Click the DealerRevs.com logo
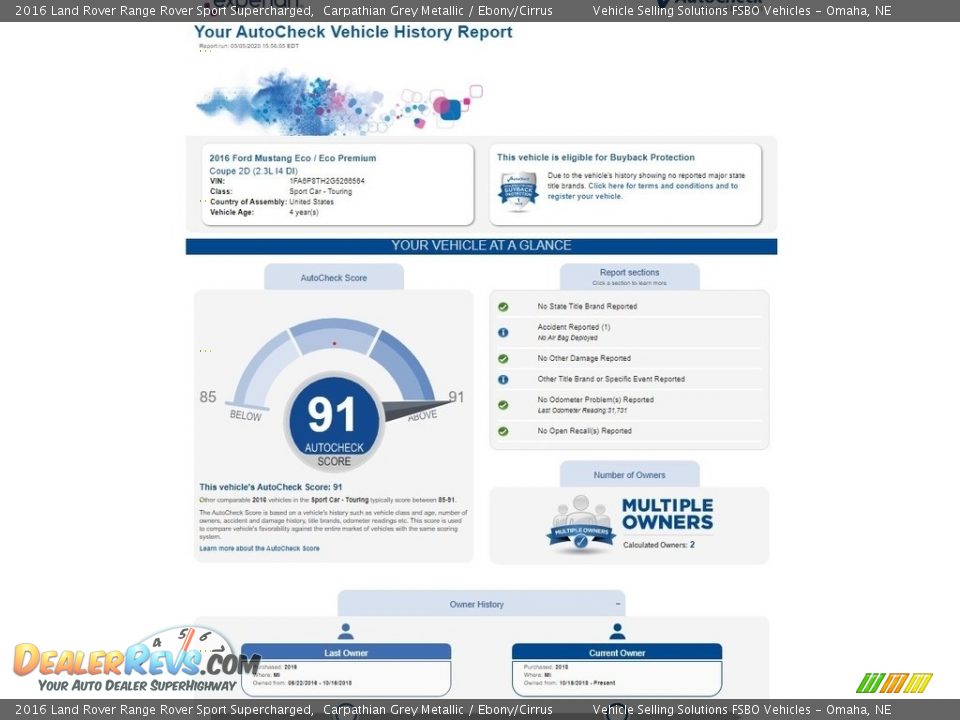 click(x=136, y=660)
